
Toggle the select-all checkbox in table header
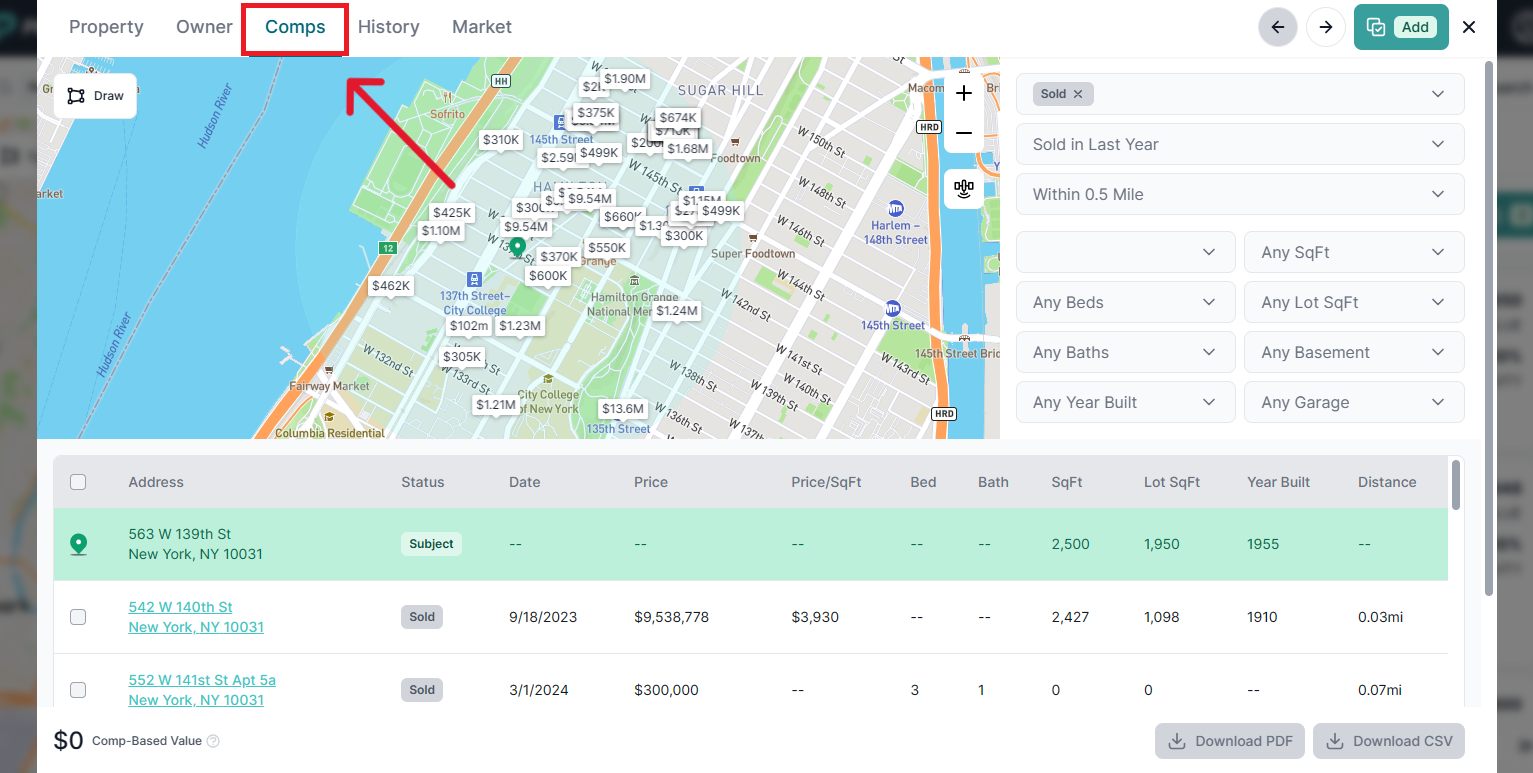pyautogui.click(x=78, y=482)
